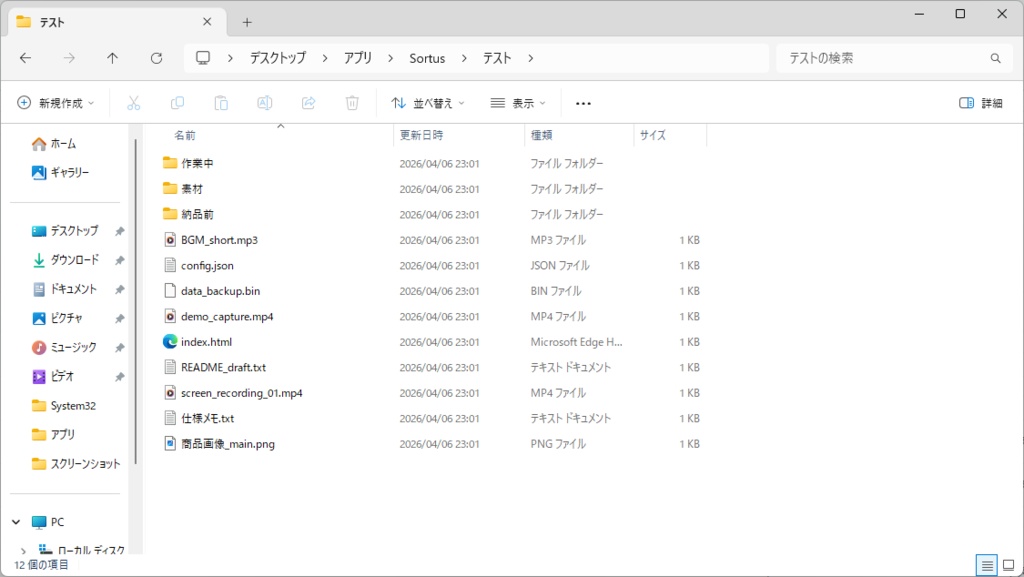Viewport: 1024px width, 577px height.
Task: Switch to large thumbnails view in status bar
Action: [x=1008, y=565]
